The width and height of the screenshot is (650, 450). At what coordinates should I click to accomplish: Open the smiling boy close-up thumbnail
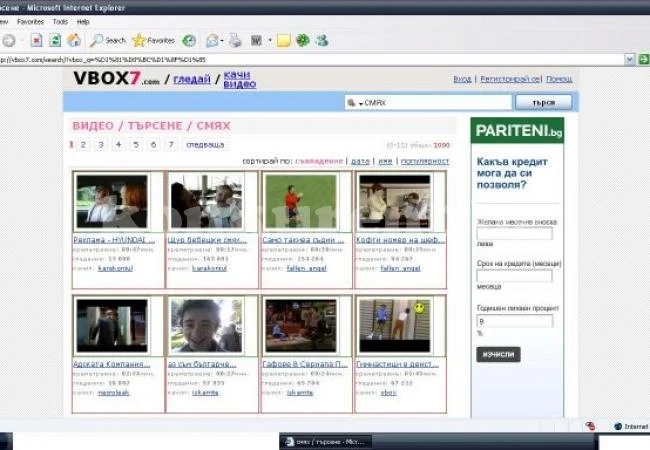(206, 326)
